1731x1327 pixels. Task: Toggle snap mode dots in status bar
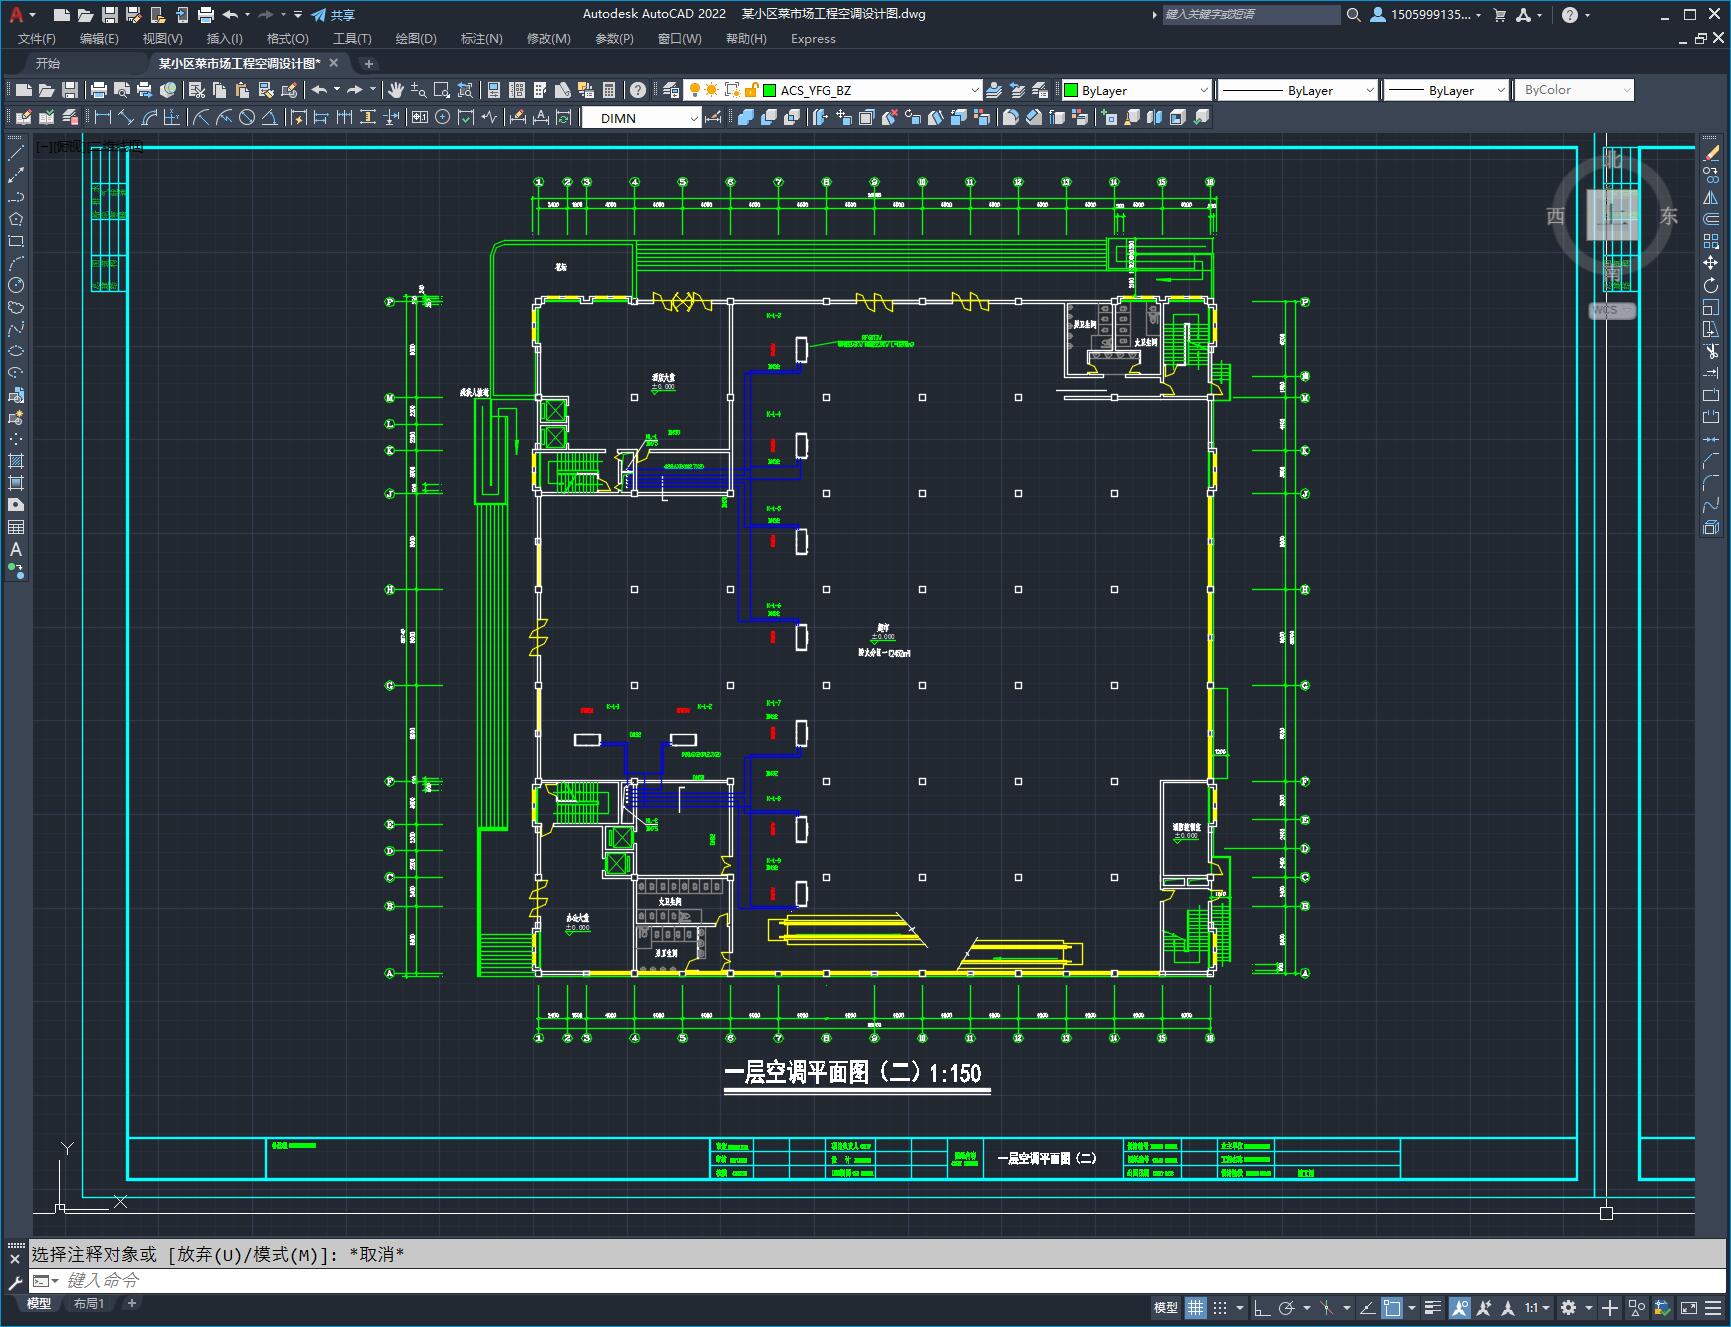pos(1220,1308)
